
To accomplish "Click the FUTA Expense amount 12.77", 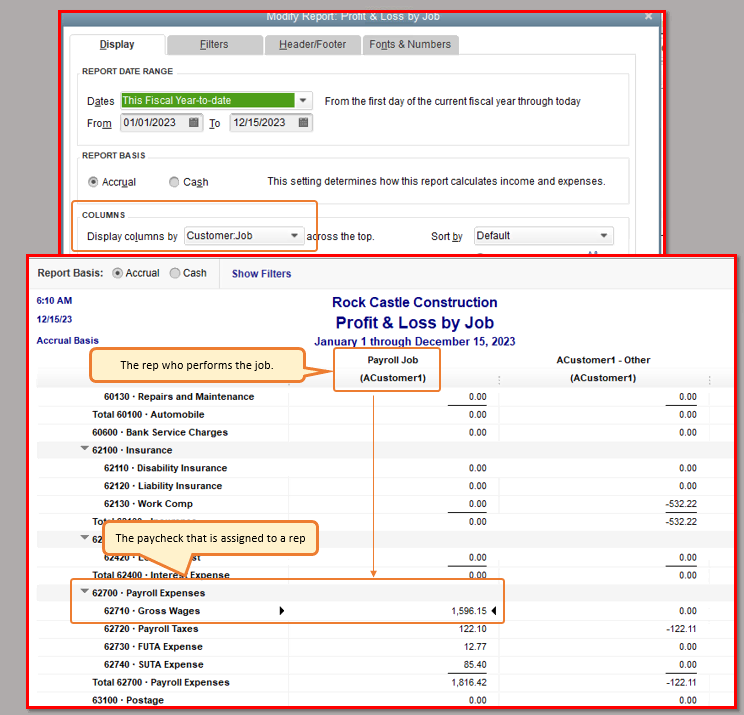I will [475, 647].
